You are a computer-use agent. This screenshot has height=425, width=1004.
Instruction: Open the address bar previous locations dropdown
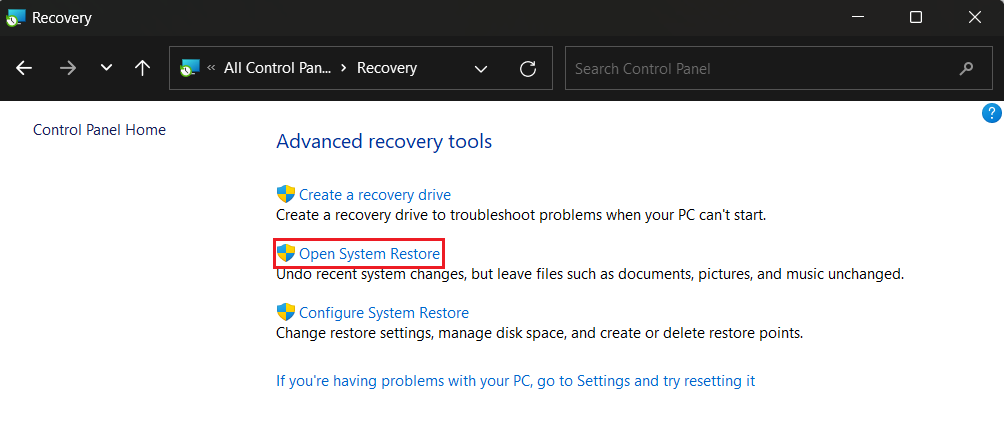point(481,69)
